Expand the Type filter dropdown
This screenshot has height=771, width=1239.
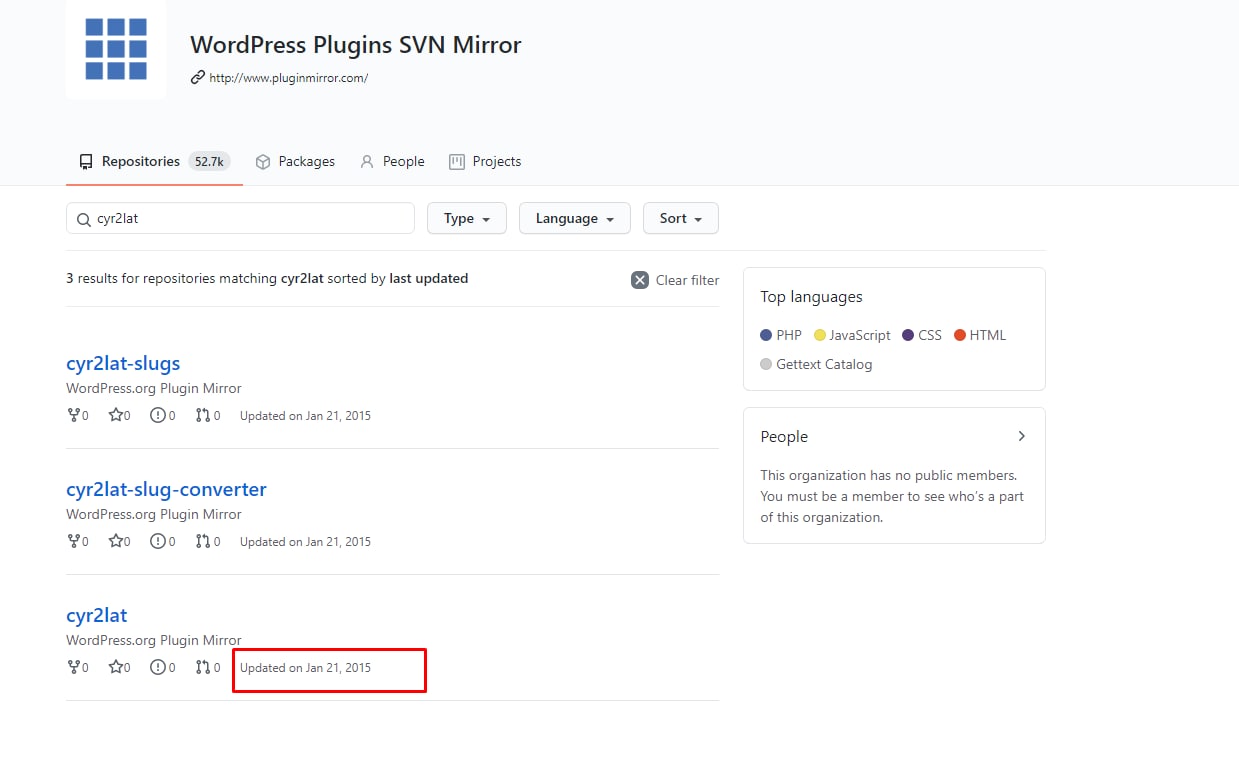(x=467, y=218)
